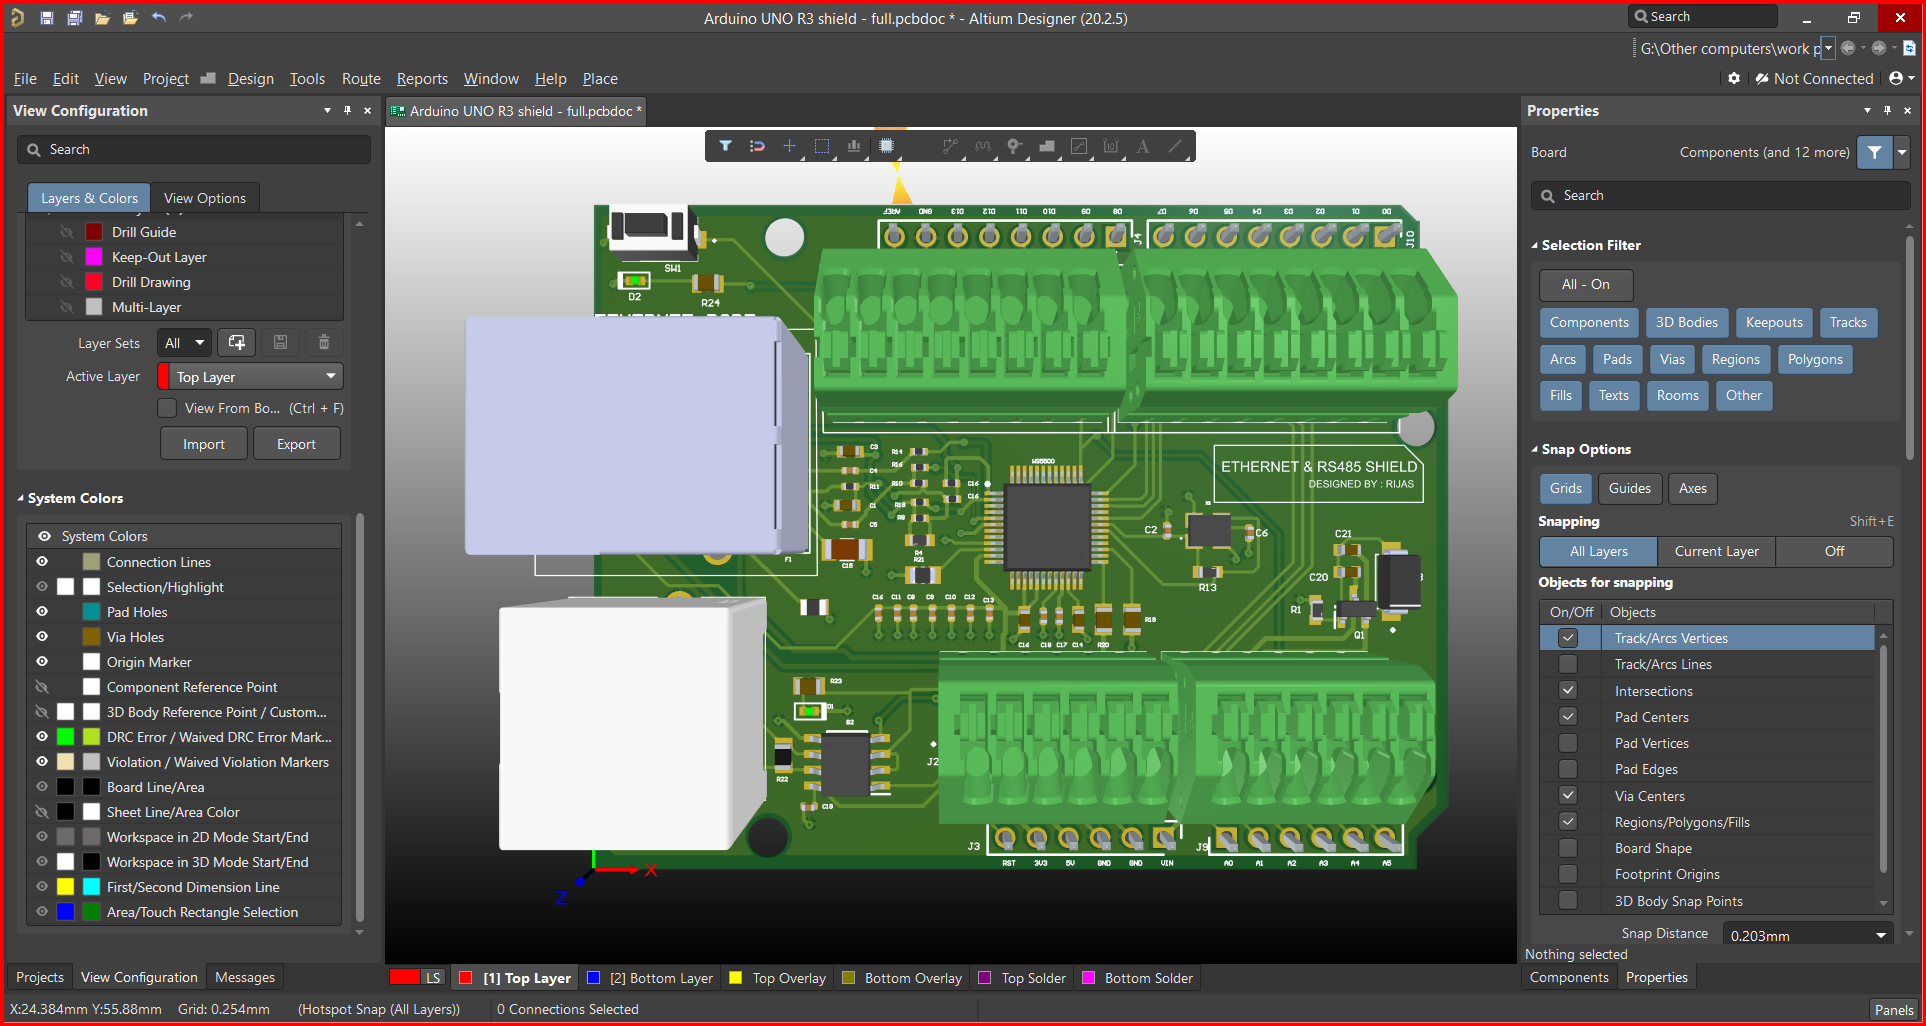
Task: Collapse the Snap Options section
Action: pos(1535,449)
